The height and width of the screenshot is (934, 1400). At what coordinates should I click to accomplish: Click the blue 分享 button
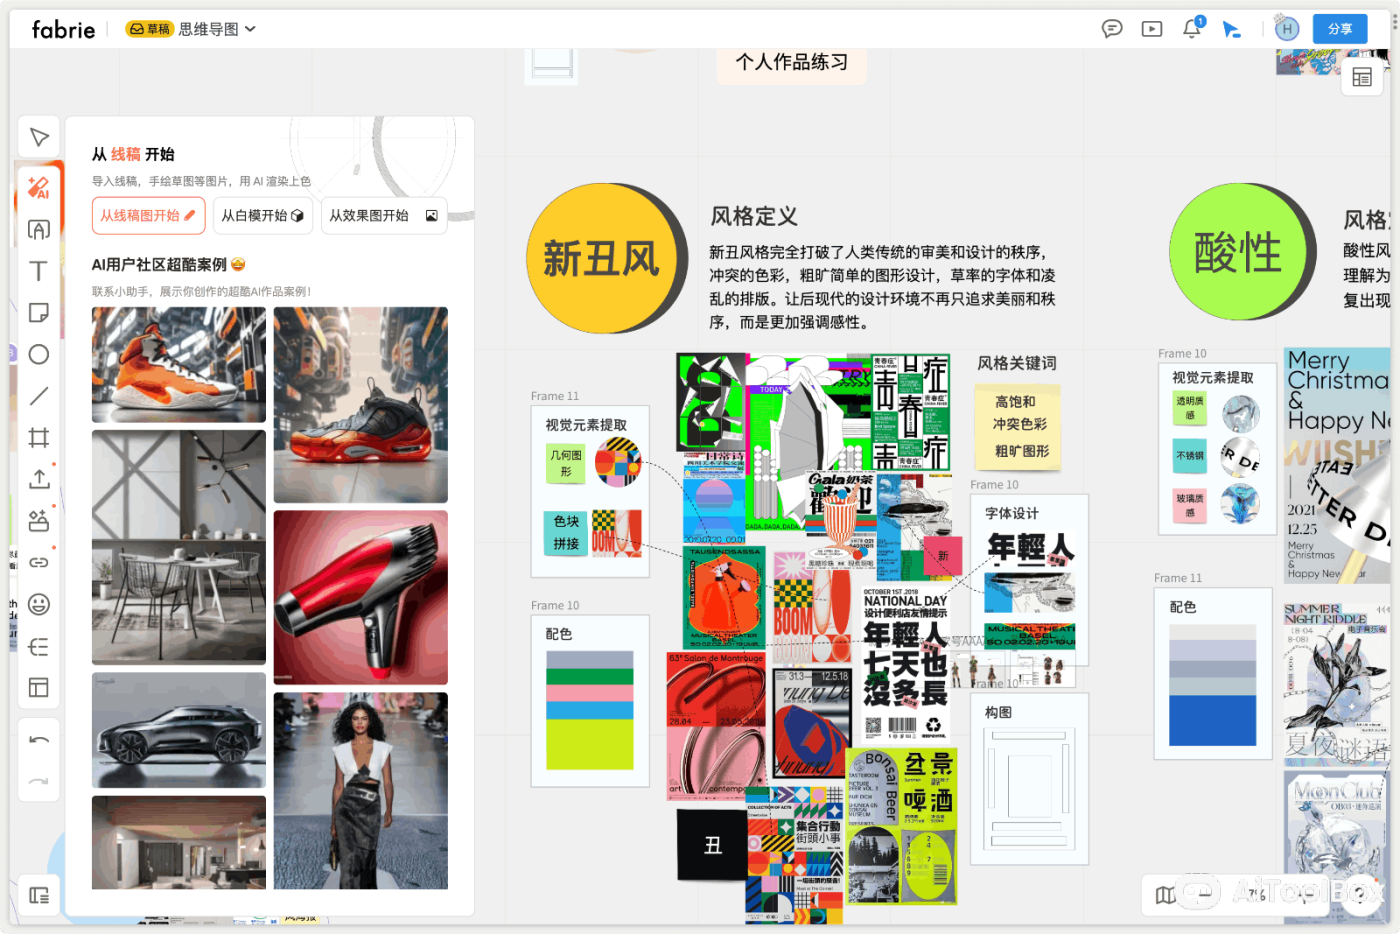pyautogui.click(x=1340, y=29)
